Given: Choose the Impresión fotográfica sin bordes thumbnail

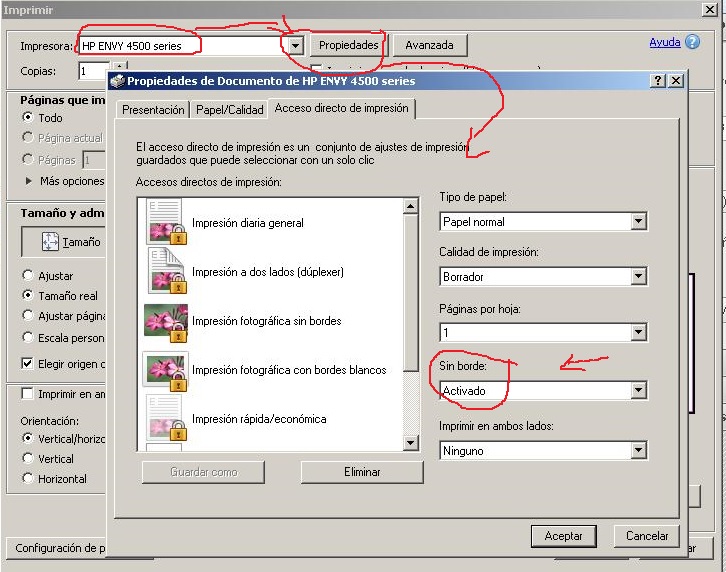Looking at the screenshot, I should [x=166, y=323].
